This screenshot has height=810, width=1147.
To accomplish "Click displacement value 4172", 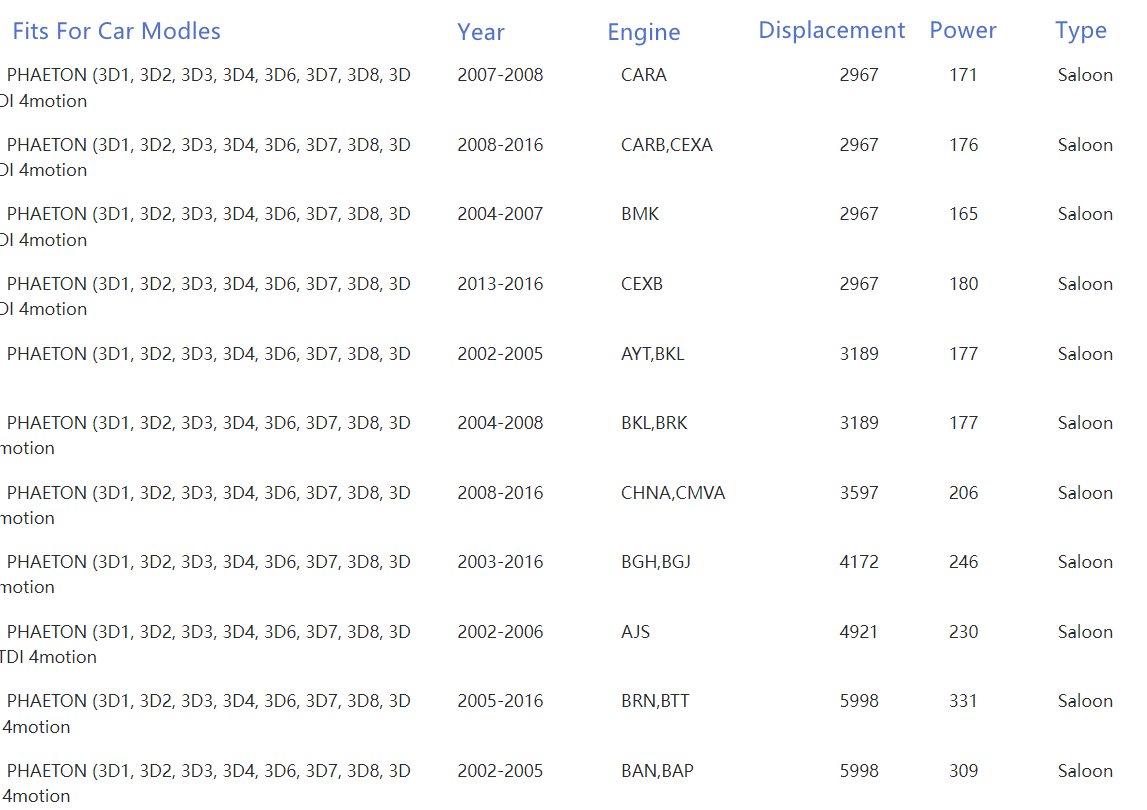I will click(x=859, y=562).
